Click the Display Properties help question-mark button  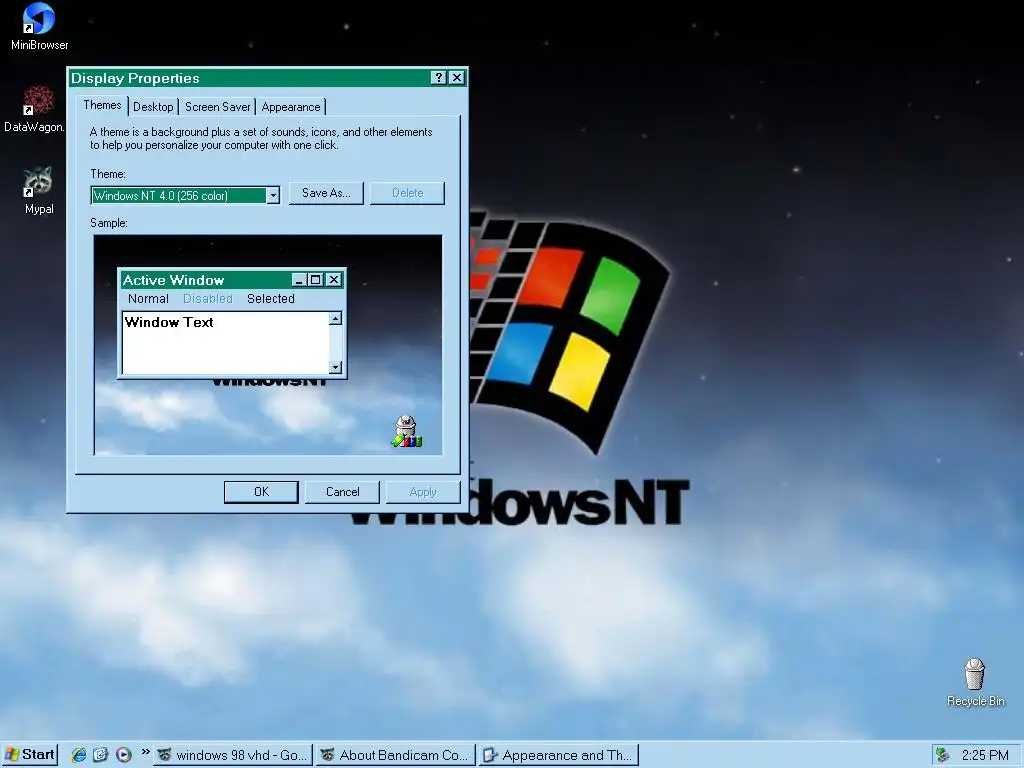click(439, 78)
